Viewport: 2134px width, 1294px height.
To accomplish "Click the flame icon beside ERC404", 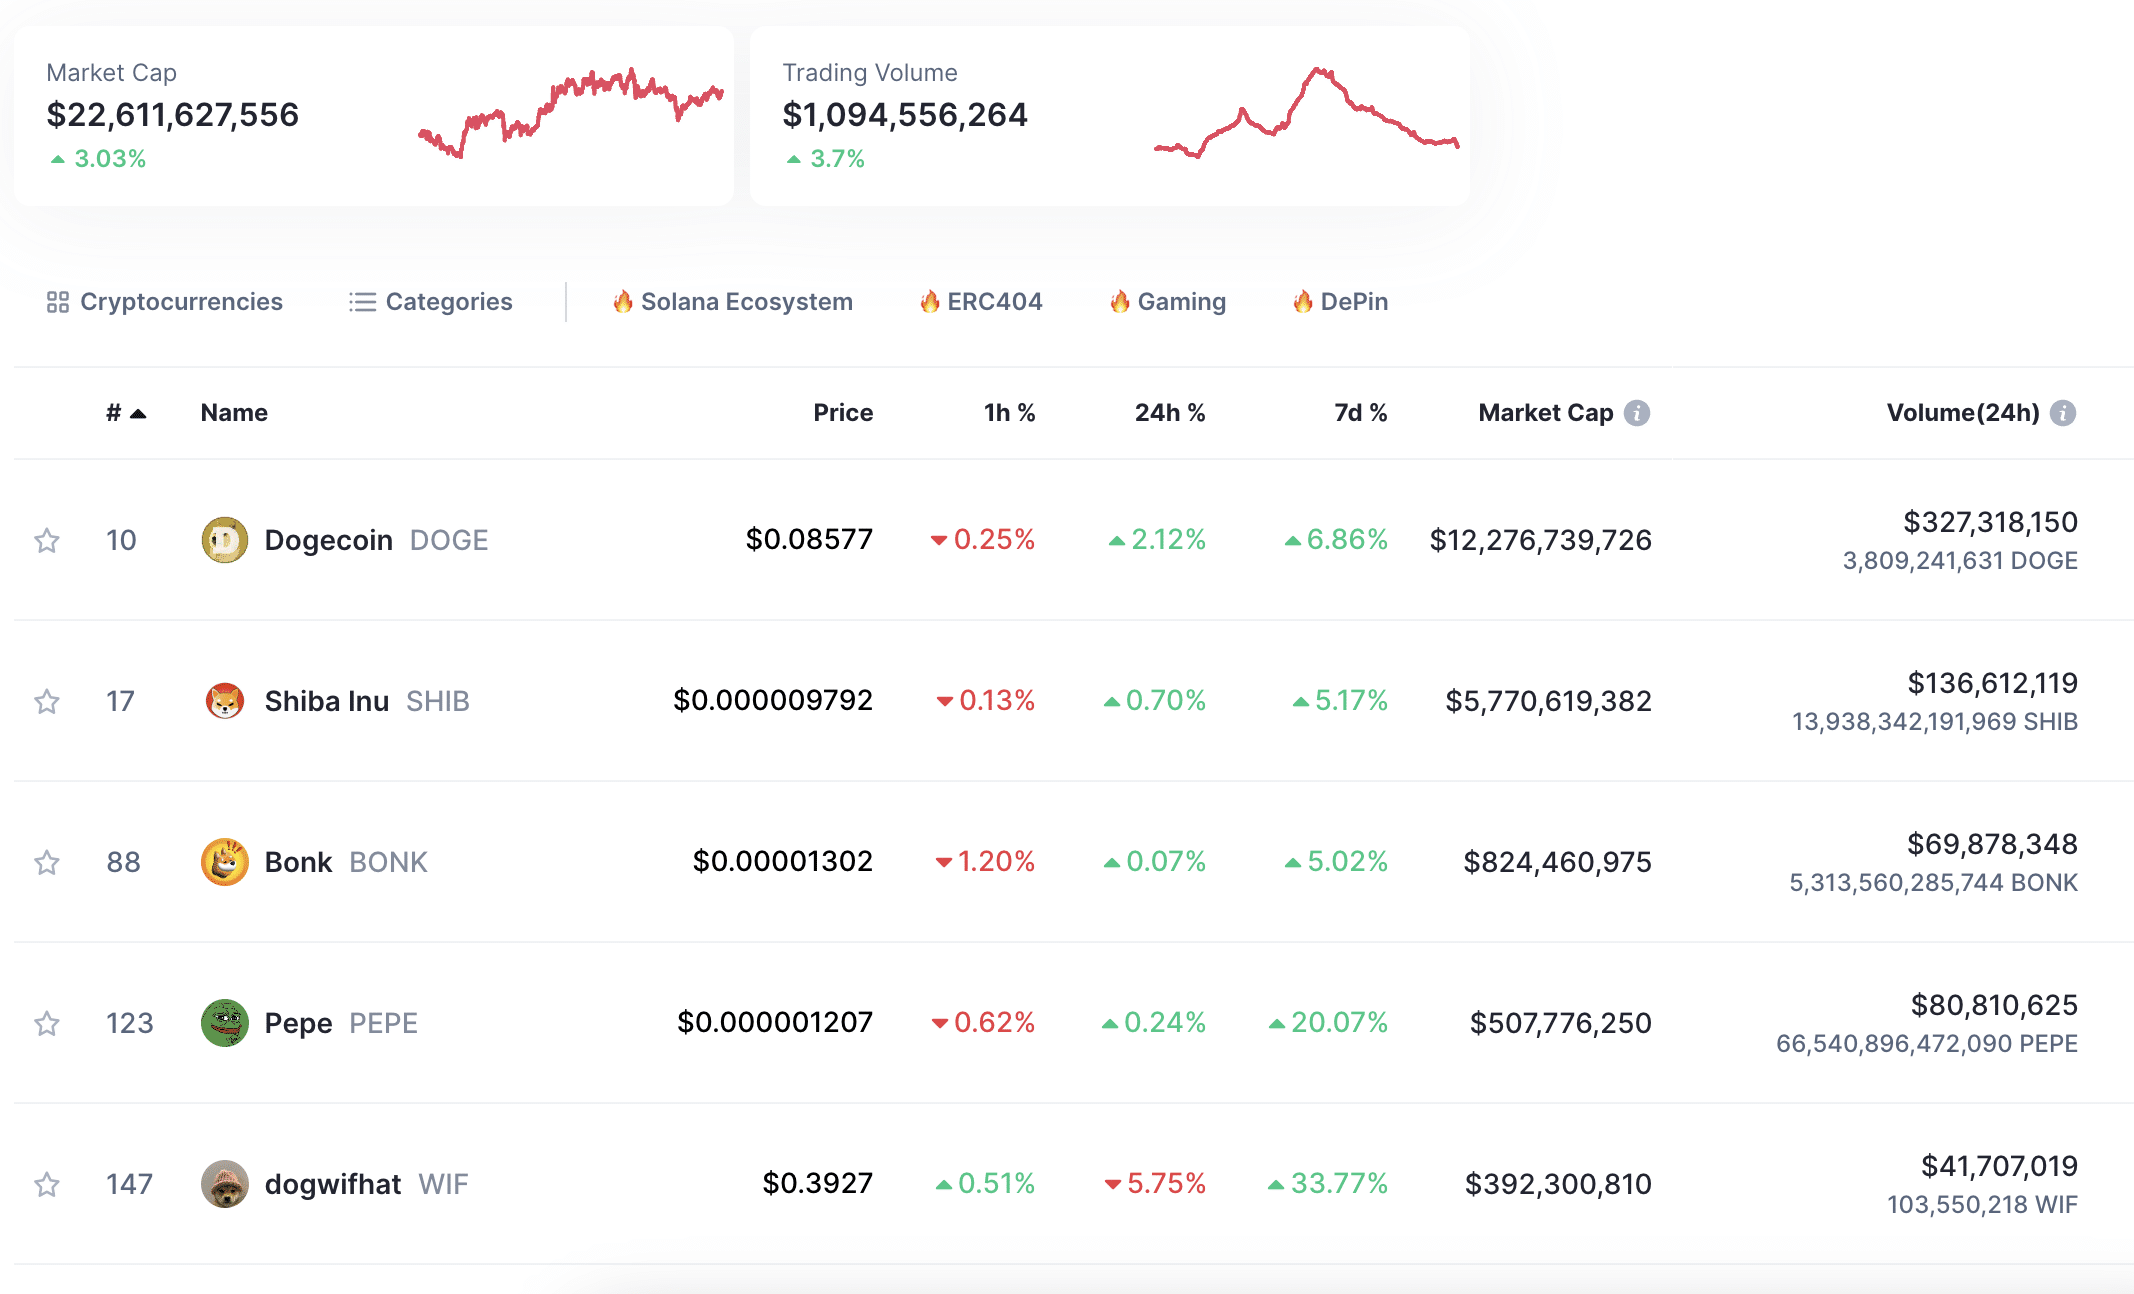I will coord(930,301).
